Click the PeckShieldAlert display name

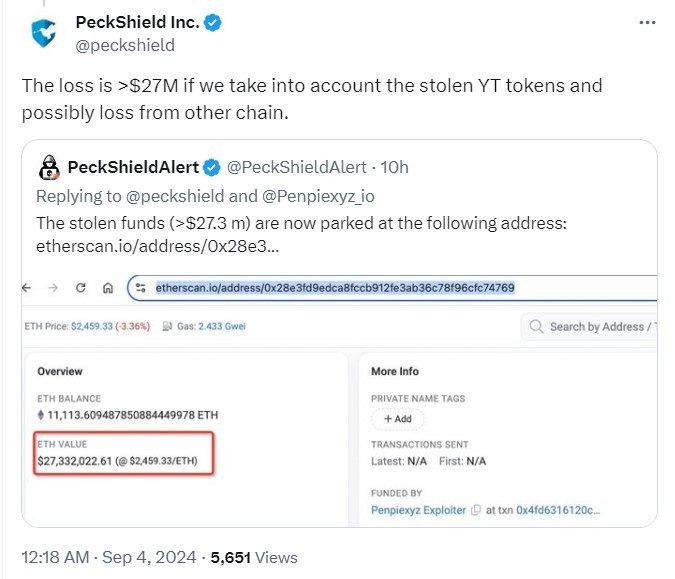click(132, 167)
